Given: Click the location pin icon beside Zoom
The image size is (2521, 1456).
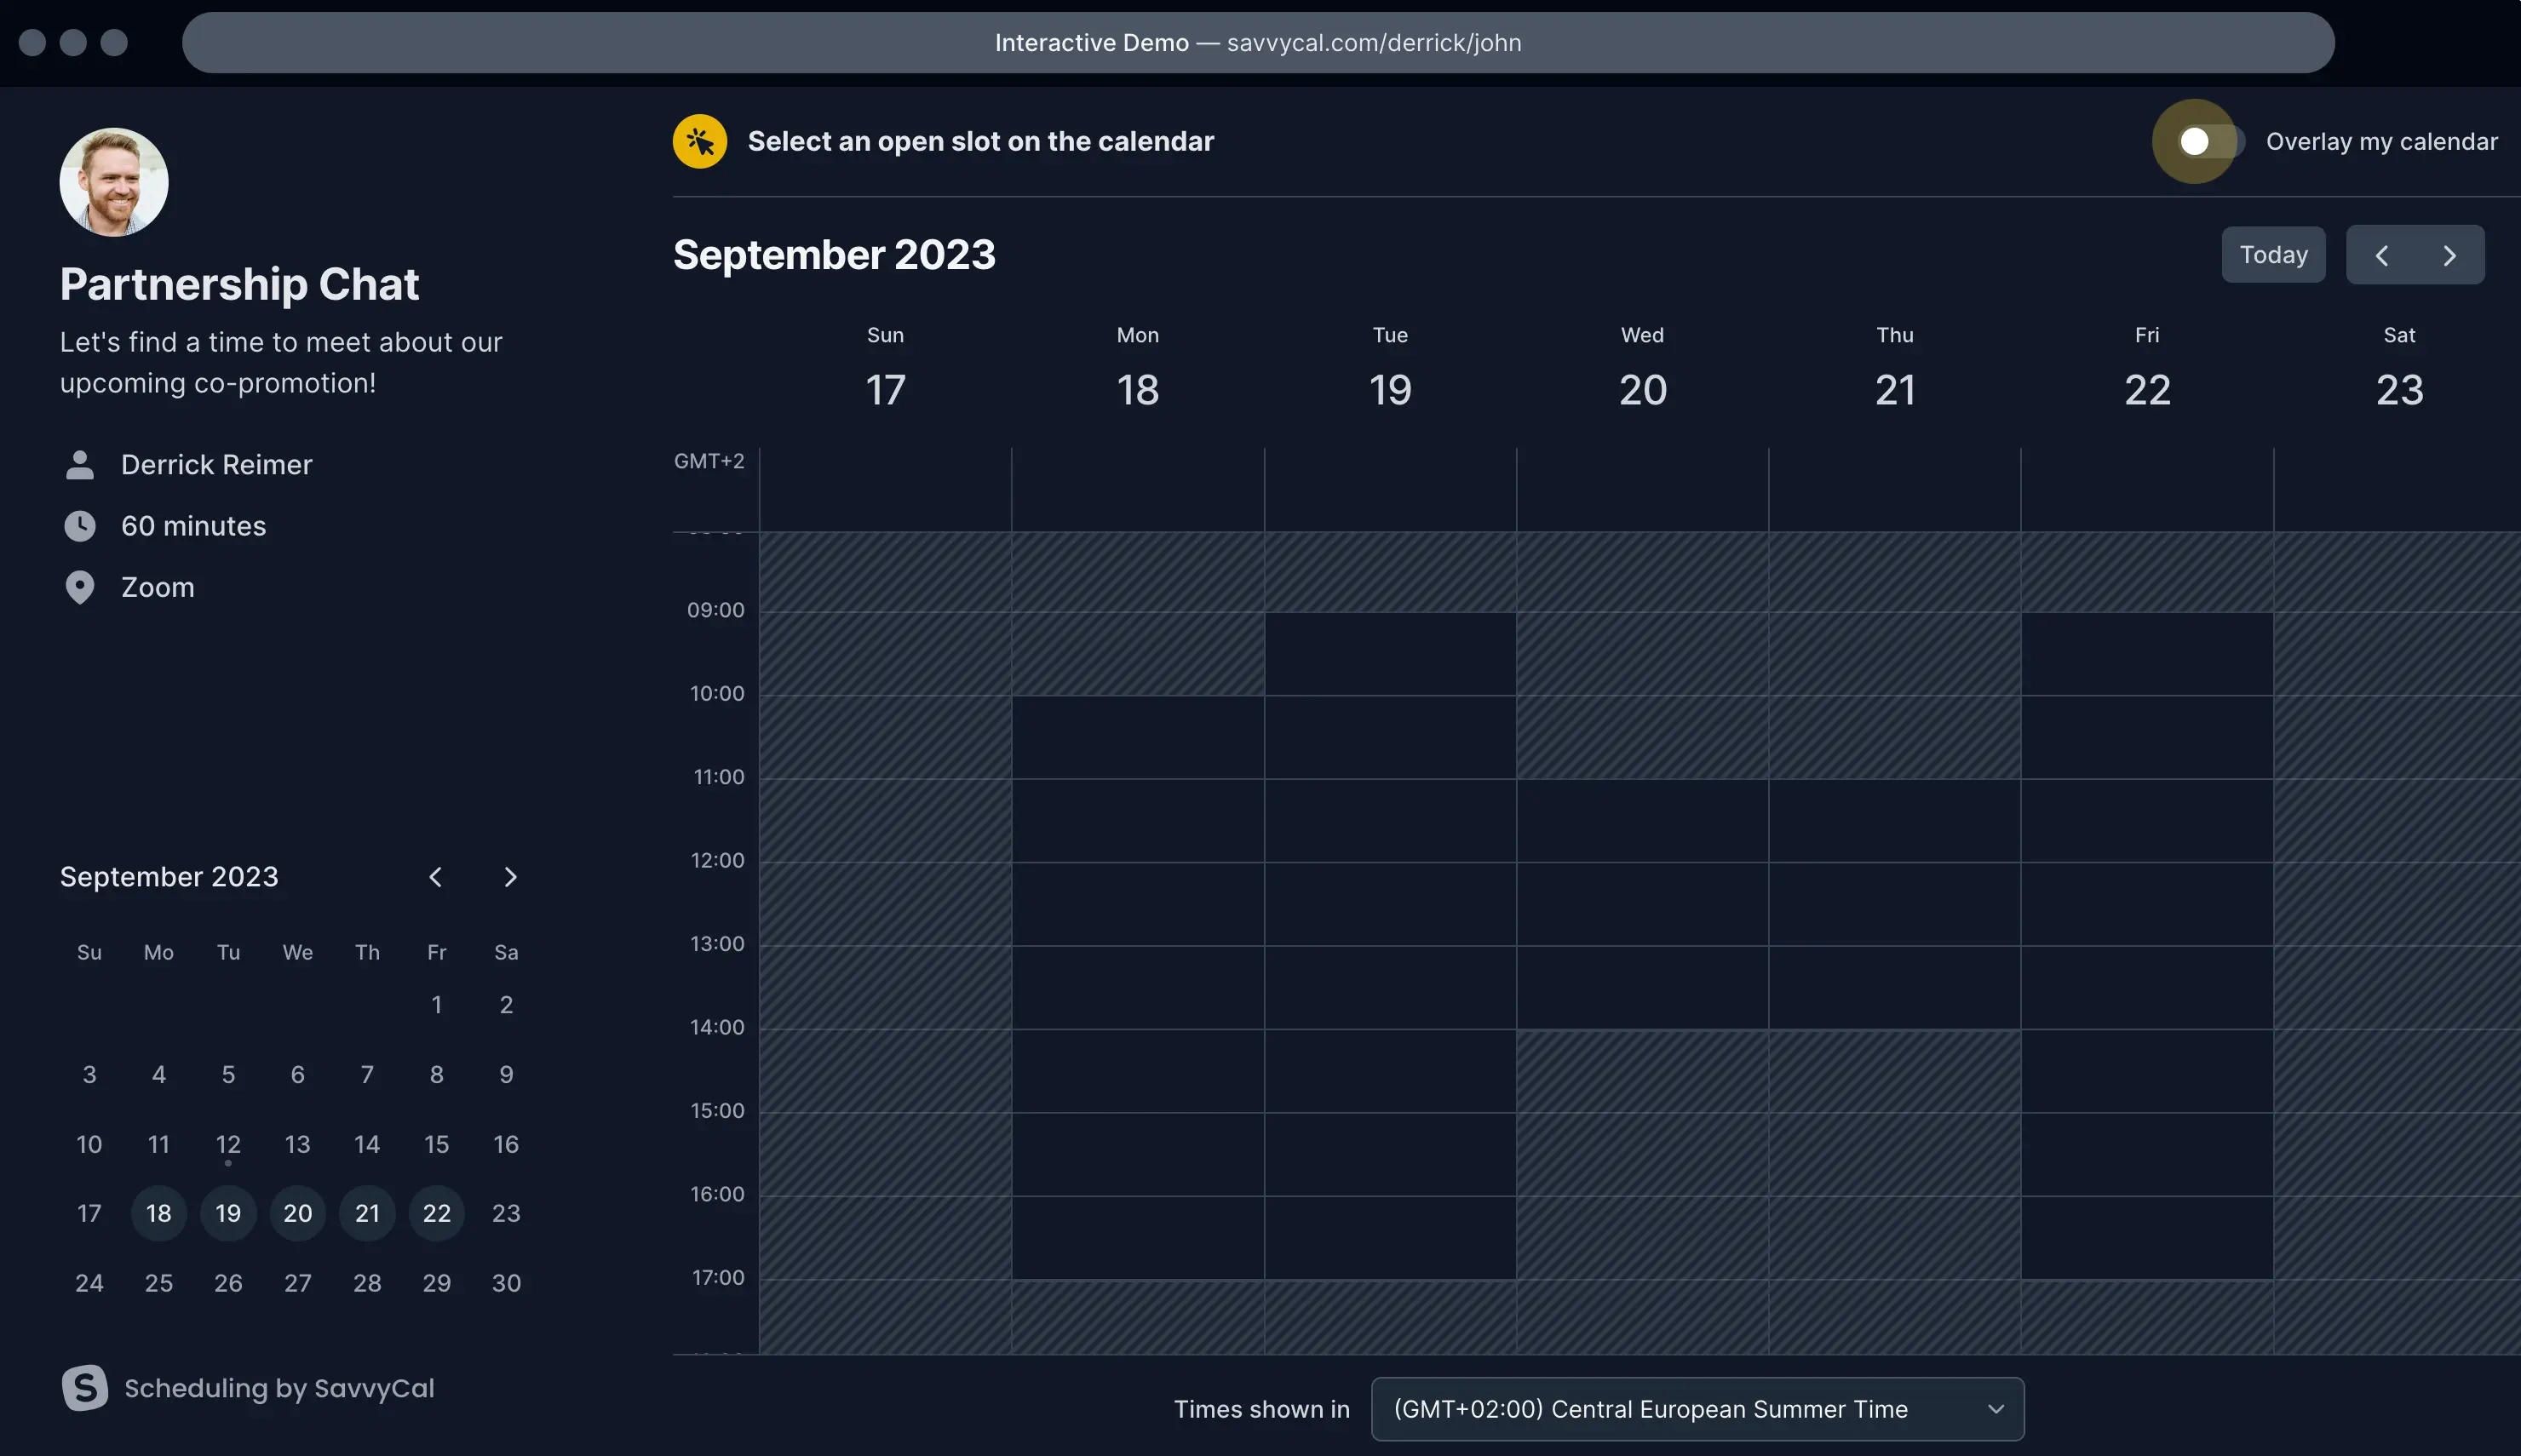Looking at the screenshot, I should pyautogui.click(x=80, y=586).
